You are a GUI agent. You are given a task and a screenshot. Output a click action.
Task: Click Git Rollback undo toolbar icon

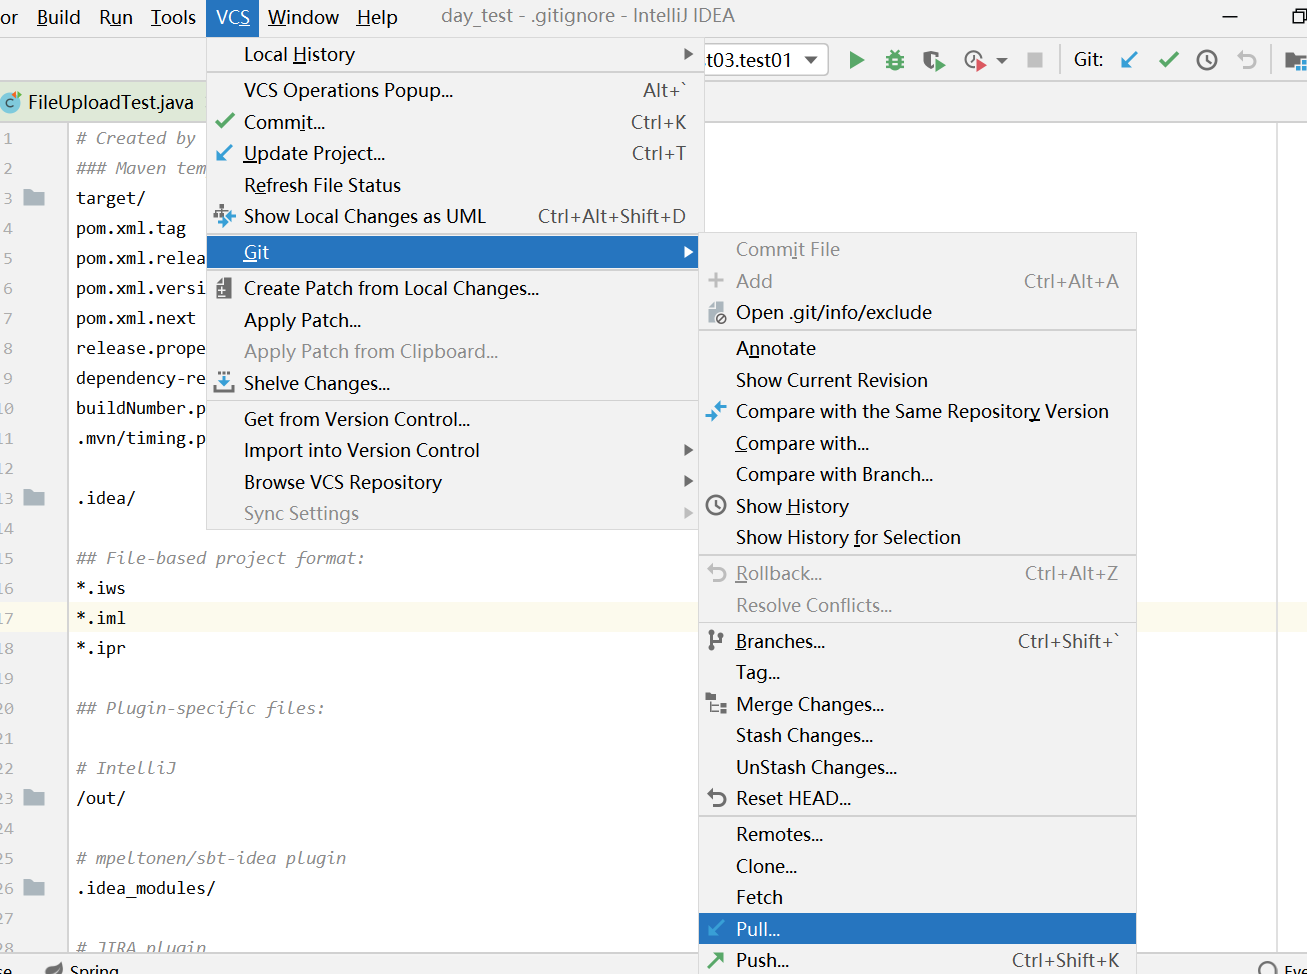1246,60
